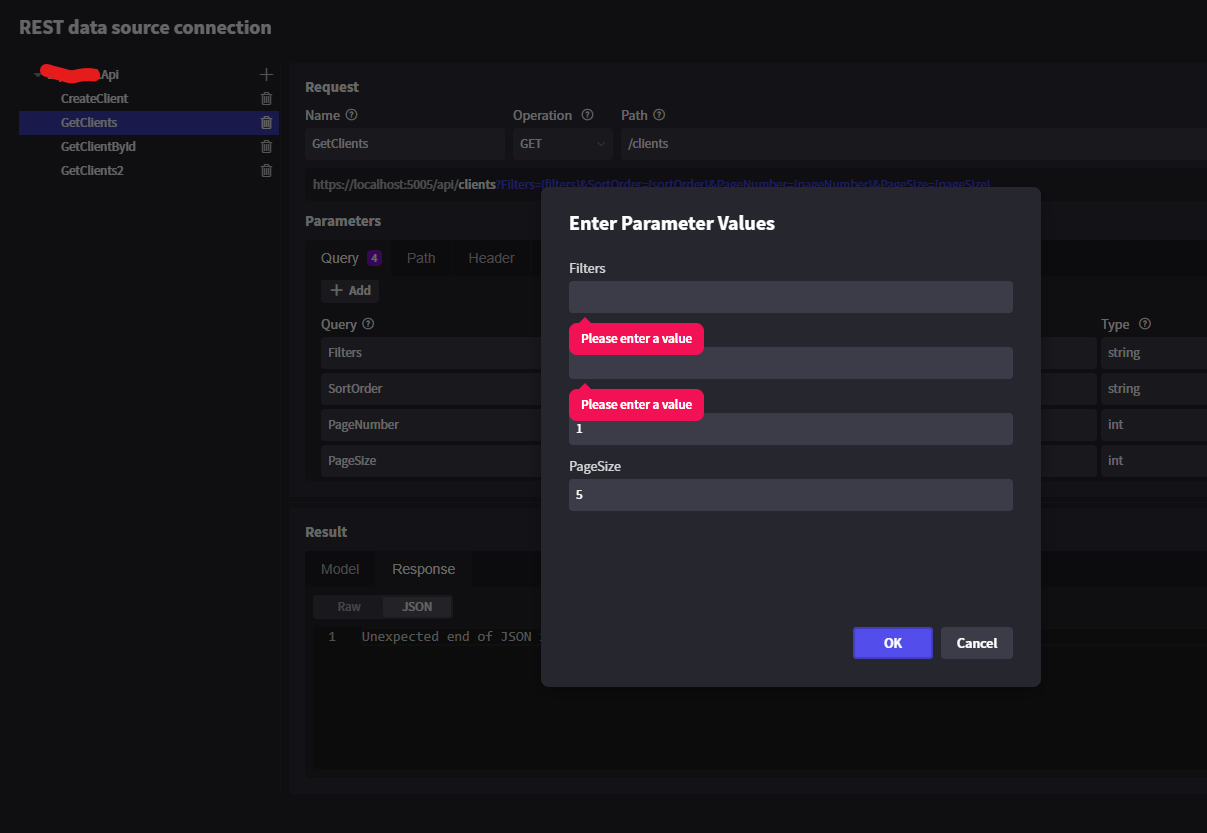1207x833 pixels.
Task: Delete the CreateClient request
Action: pos(266,98)
